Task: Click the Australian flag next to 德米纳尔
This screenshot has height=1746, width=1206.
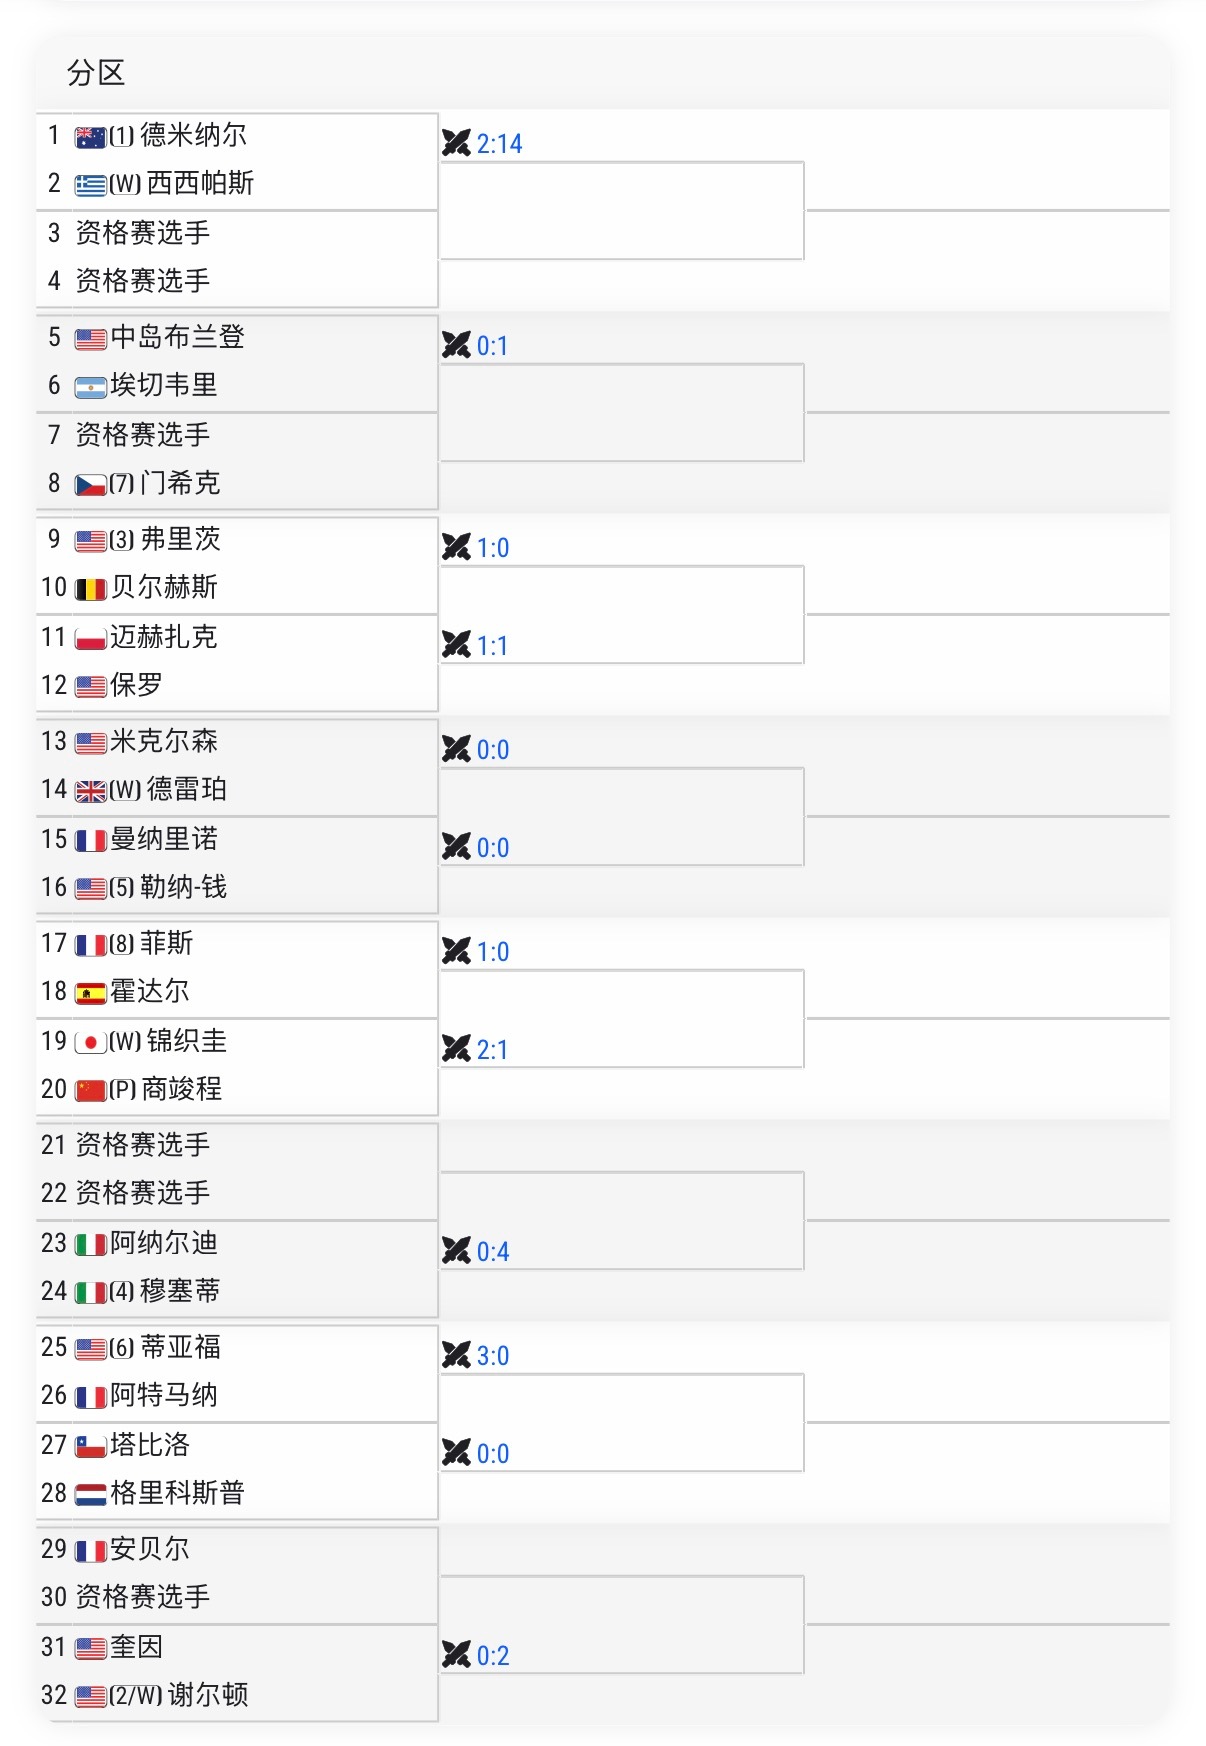Action: pos(91,138)
